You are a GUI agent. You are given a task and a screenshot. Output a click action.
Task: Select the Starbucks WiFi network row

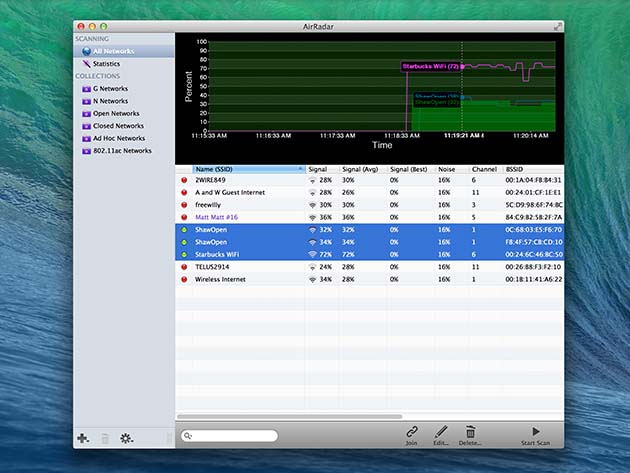click(369, 254)
